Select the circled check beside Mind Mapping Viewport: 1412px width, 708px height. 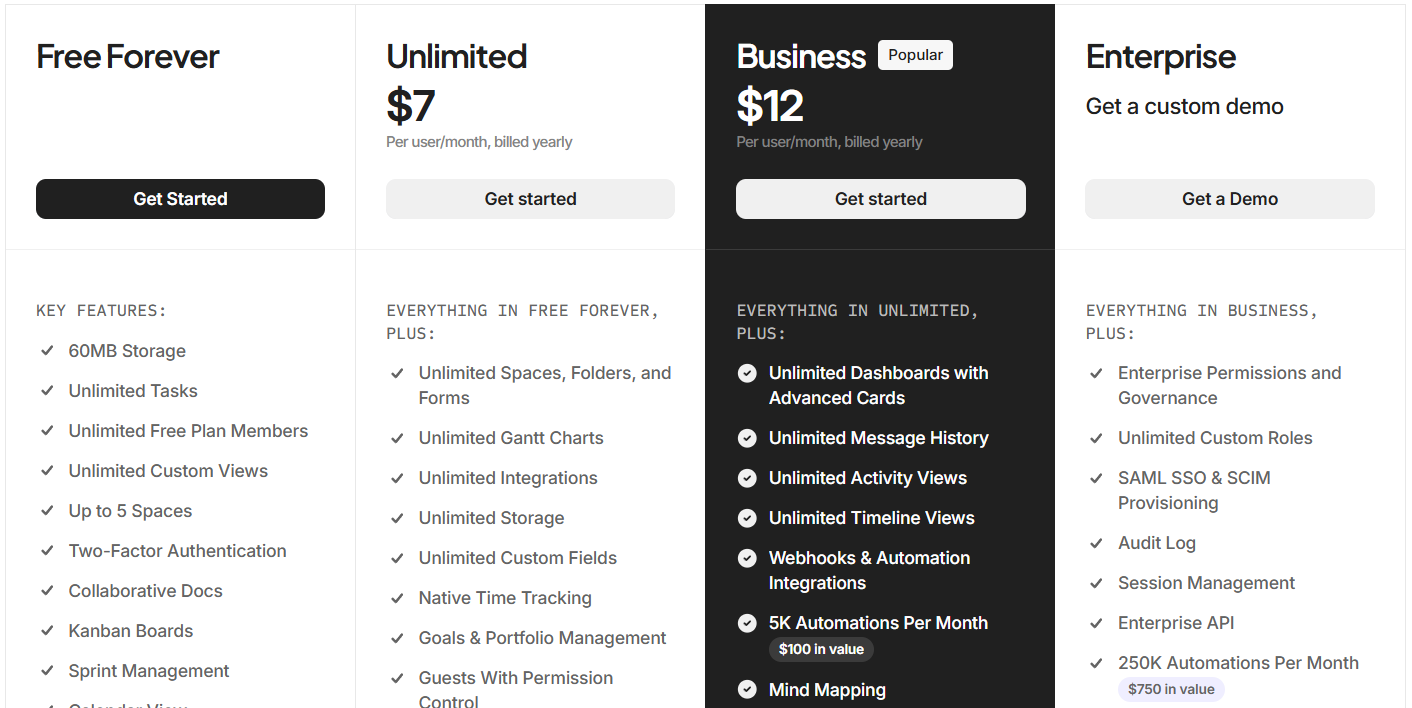pos(747,689)
